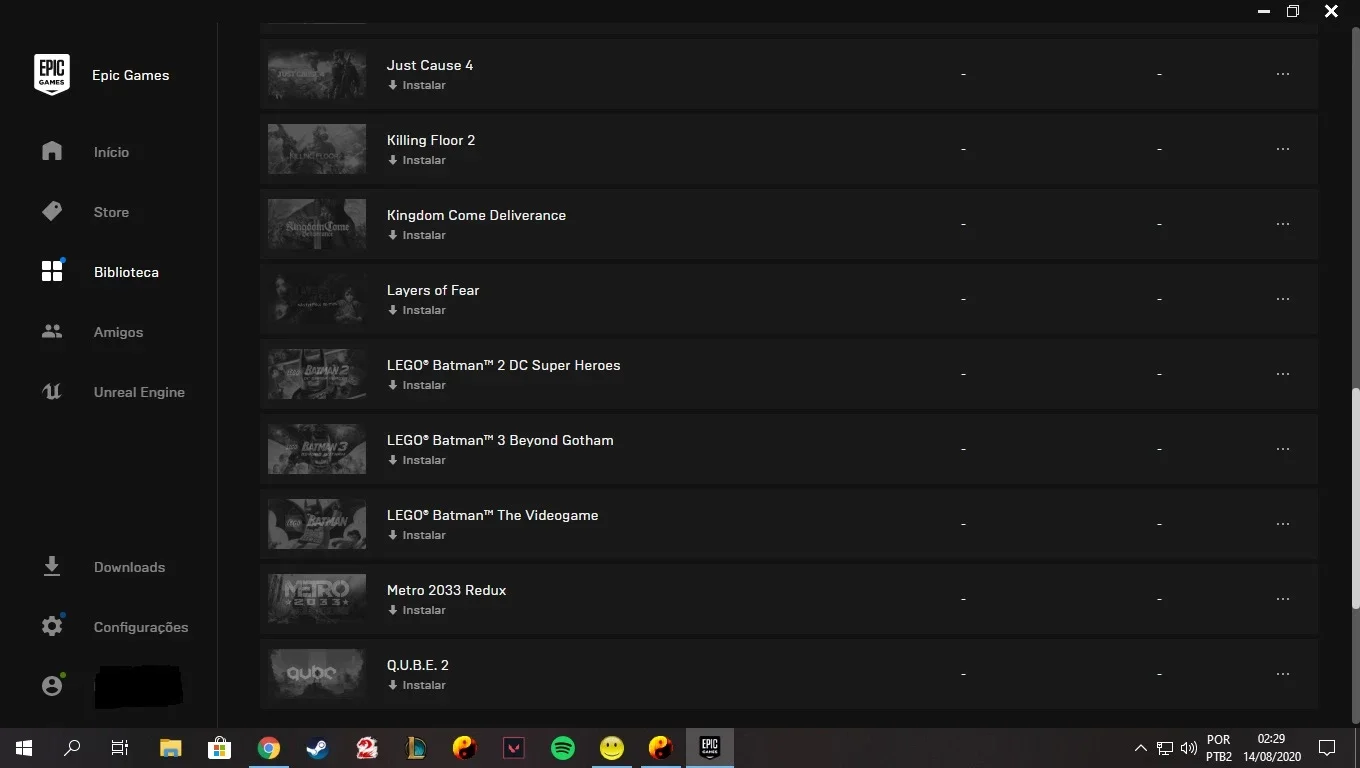Open more options for Killing Floor 2
This screenshot has height=768, width=1360.
tap(1283, 149)
